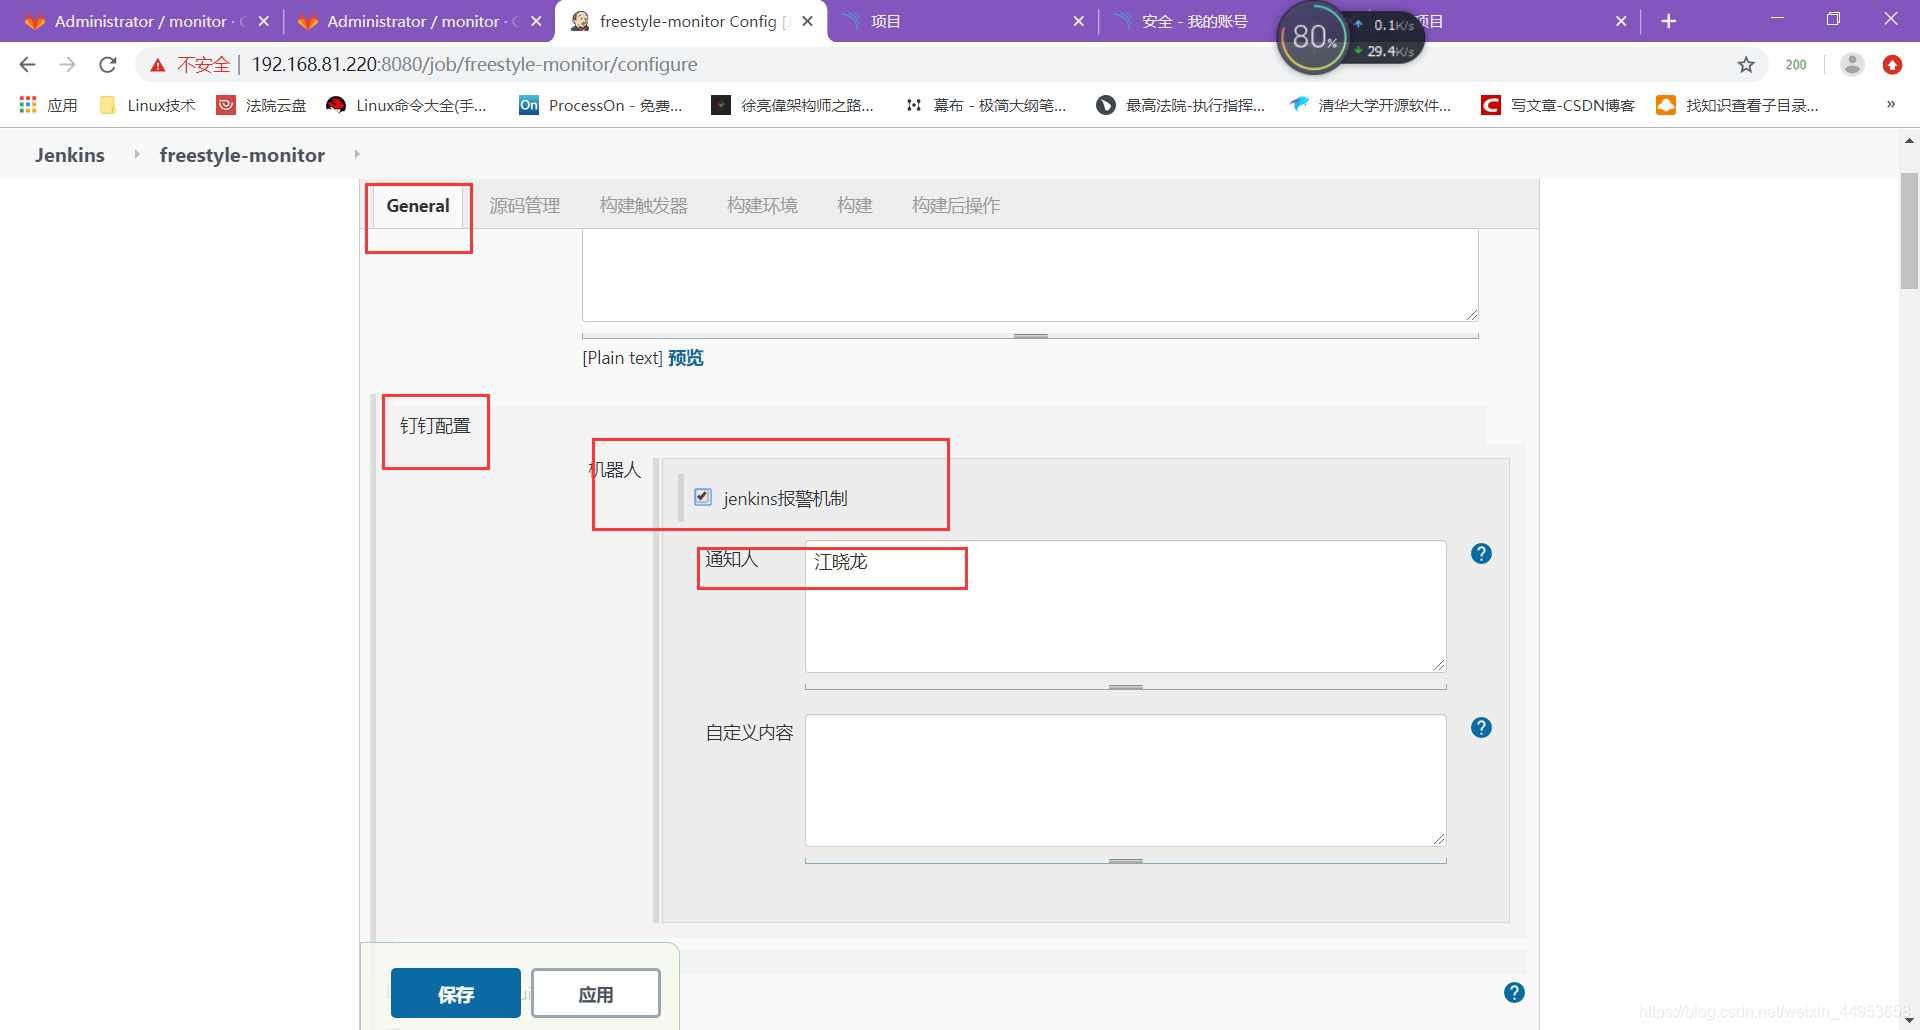Viewport: 1920px width, 1030px height.
Task: Switch to the 安全 - 我的账号 browser tab
Action: point(1194,21)
